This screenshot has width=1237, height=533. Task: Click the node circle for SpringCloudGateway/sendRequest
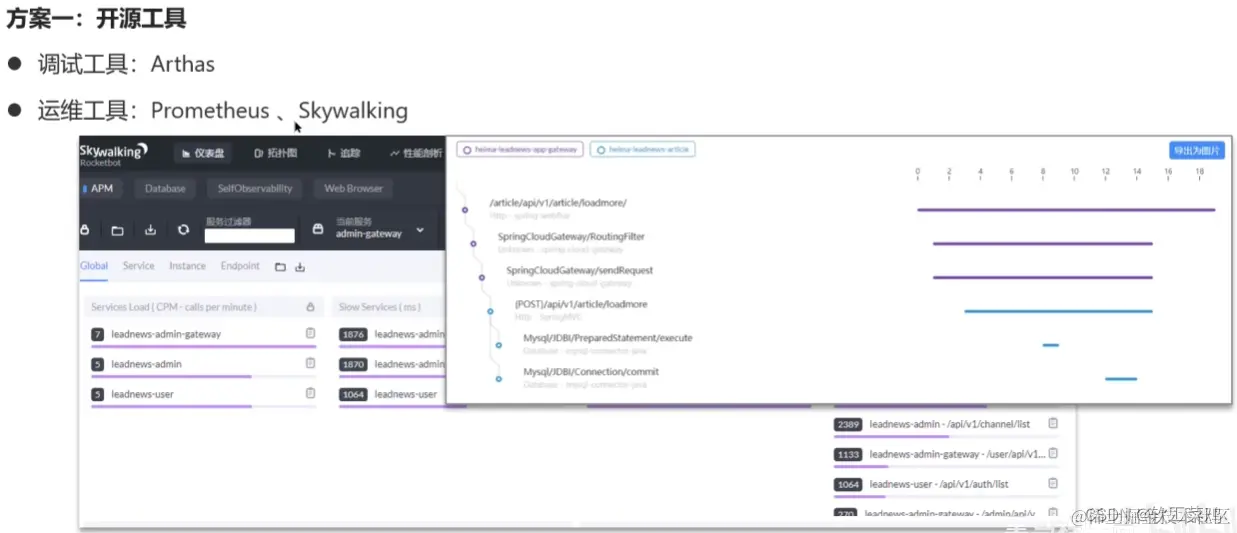[x=482, y=277]
